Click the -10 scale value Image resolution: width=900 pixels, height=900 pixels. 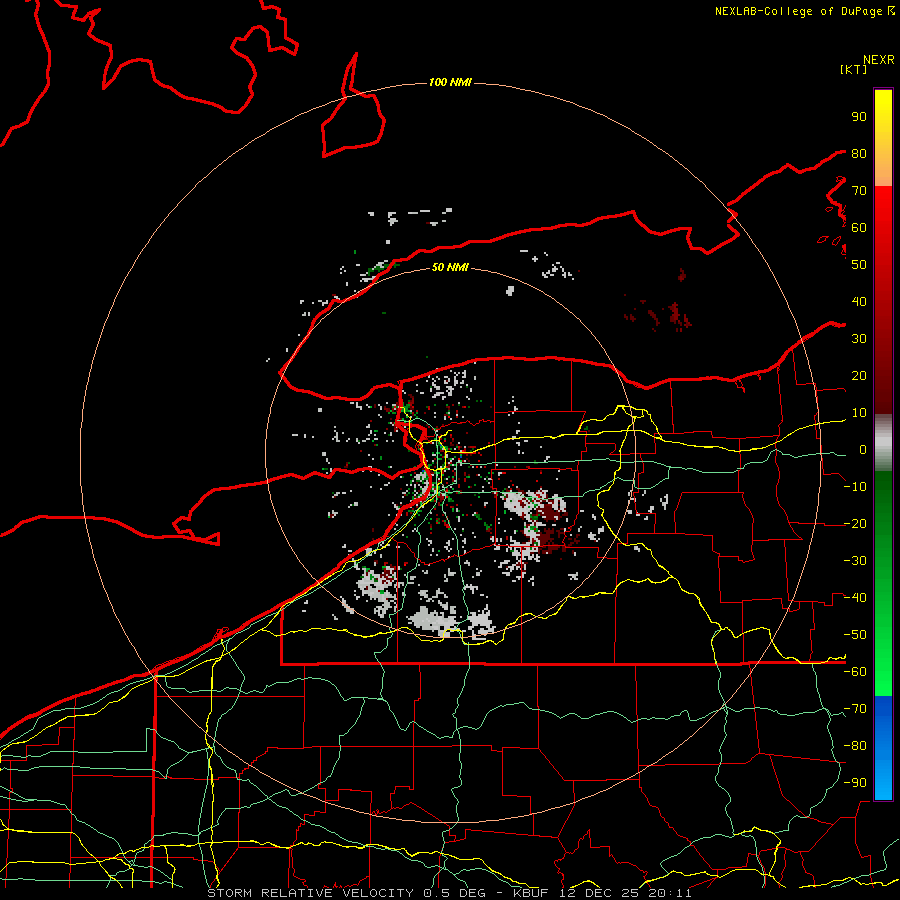(x=855, y=487)
